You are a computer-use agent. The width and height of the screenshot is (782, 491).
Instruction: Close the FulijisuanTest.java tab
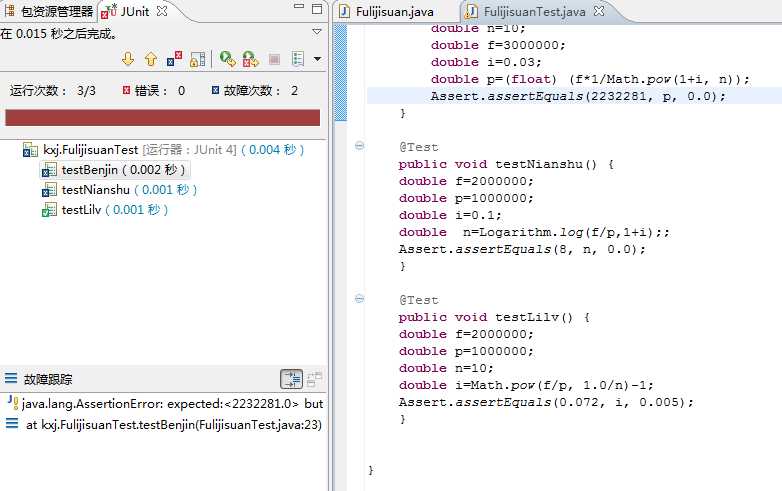599,11
